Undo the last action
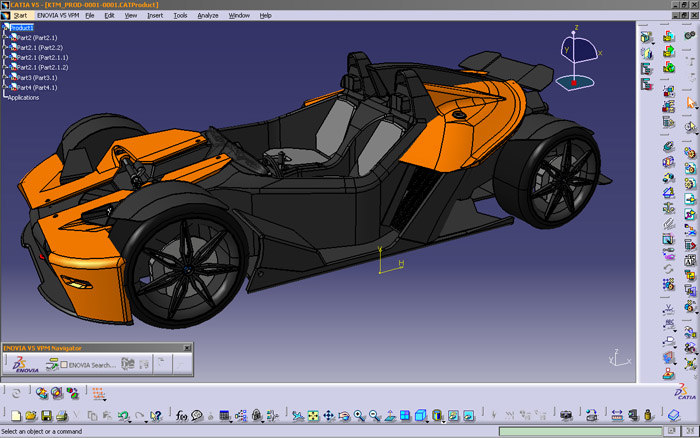Viewport: 700px width, 438px height. (x=123, y=416)
